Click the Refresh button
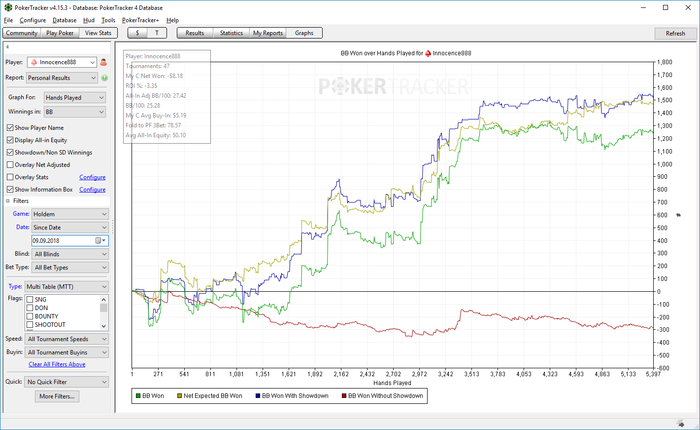The image size is (700, 430). tap(675, 33)
